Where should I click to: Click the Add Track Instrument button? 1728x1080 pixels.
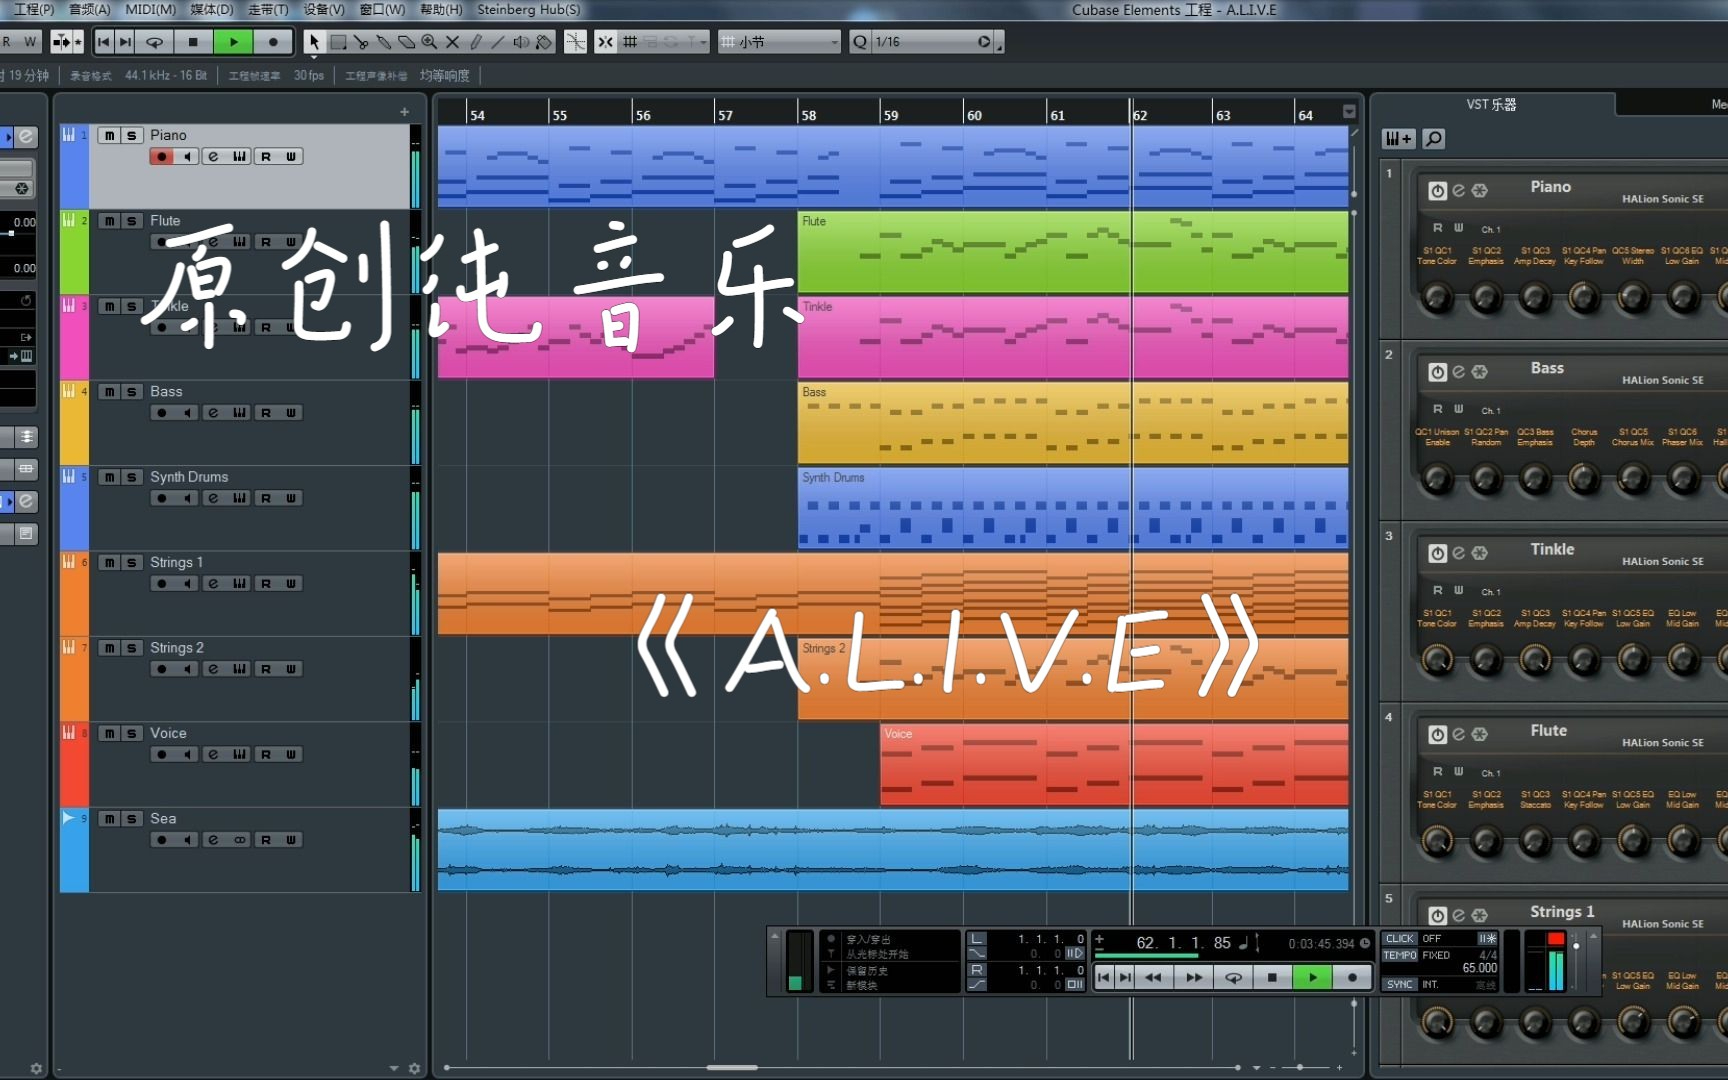[x=1398, y=139]
